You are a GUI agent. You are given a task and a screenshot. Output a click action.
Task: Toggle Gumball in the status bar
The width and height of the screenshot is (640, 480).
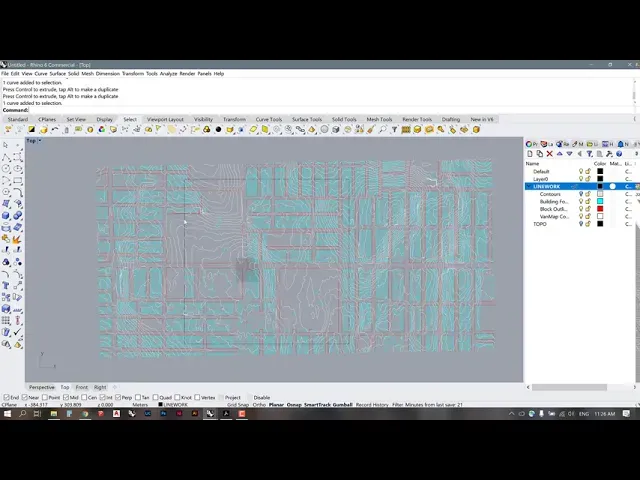(342, 405)
